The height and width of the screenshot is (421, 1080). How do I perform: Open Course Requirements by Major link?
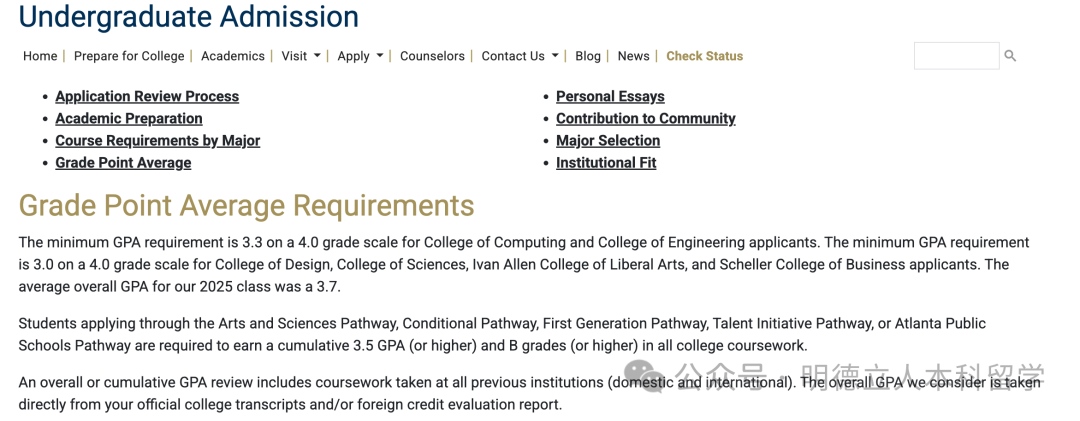coord(158,141)
